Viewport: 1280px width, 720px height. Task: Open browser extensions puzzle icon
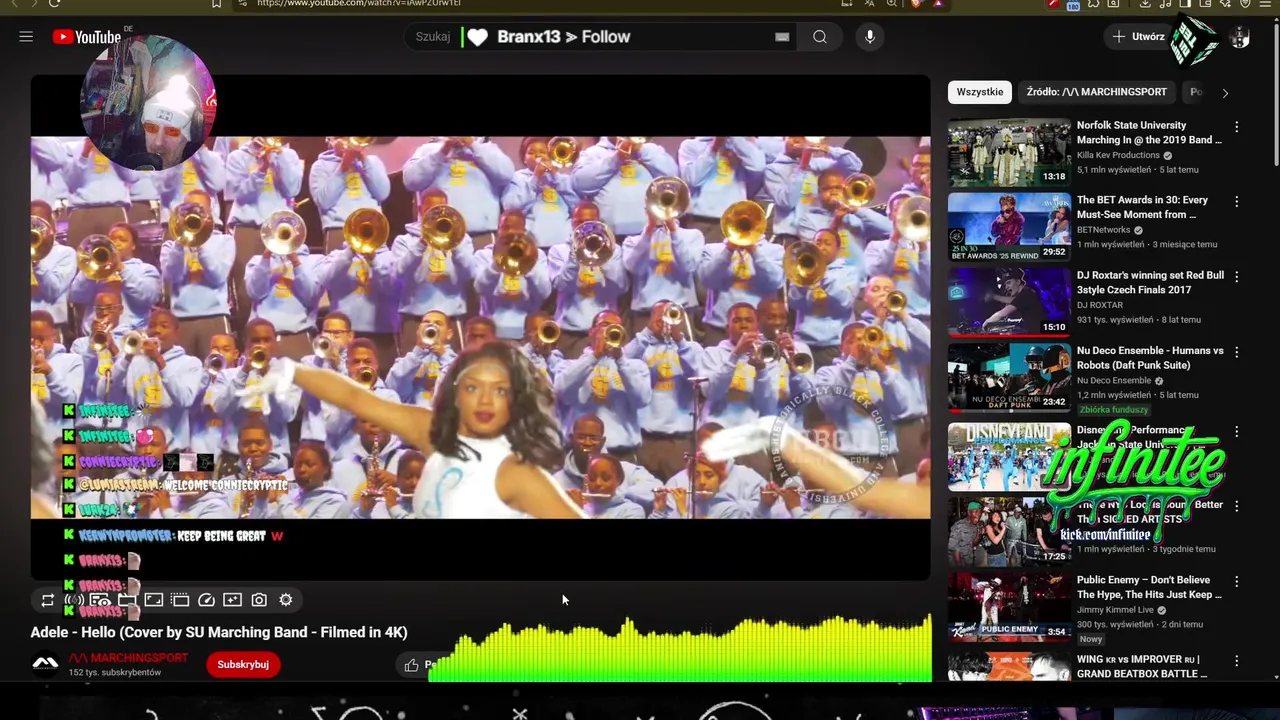tap(1093, 3)
